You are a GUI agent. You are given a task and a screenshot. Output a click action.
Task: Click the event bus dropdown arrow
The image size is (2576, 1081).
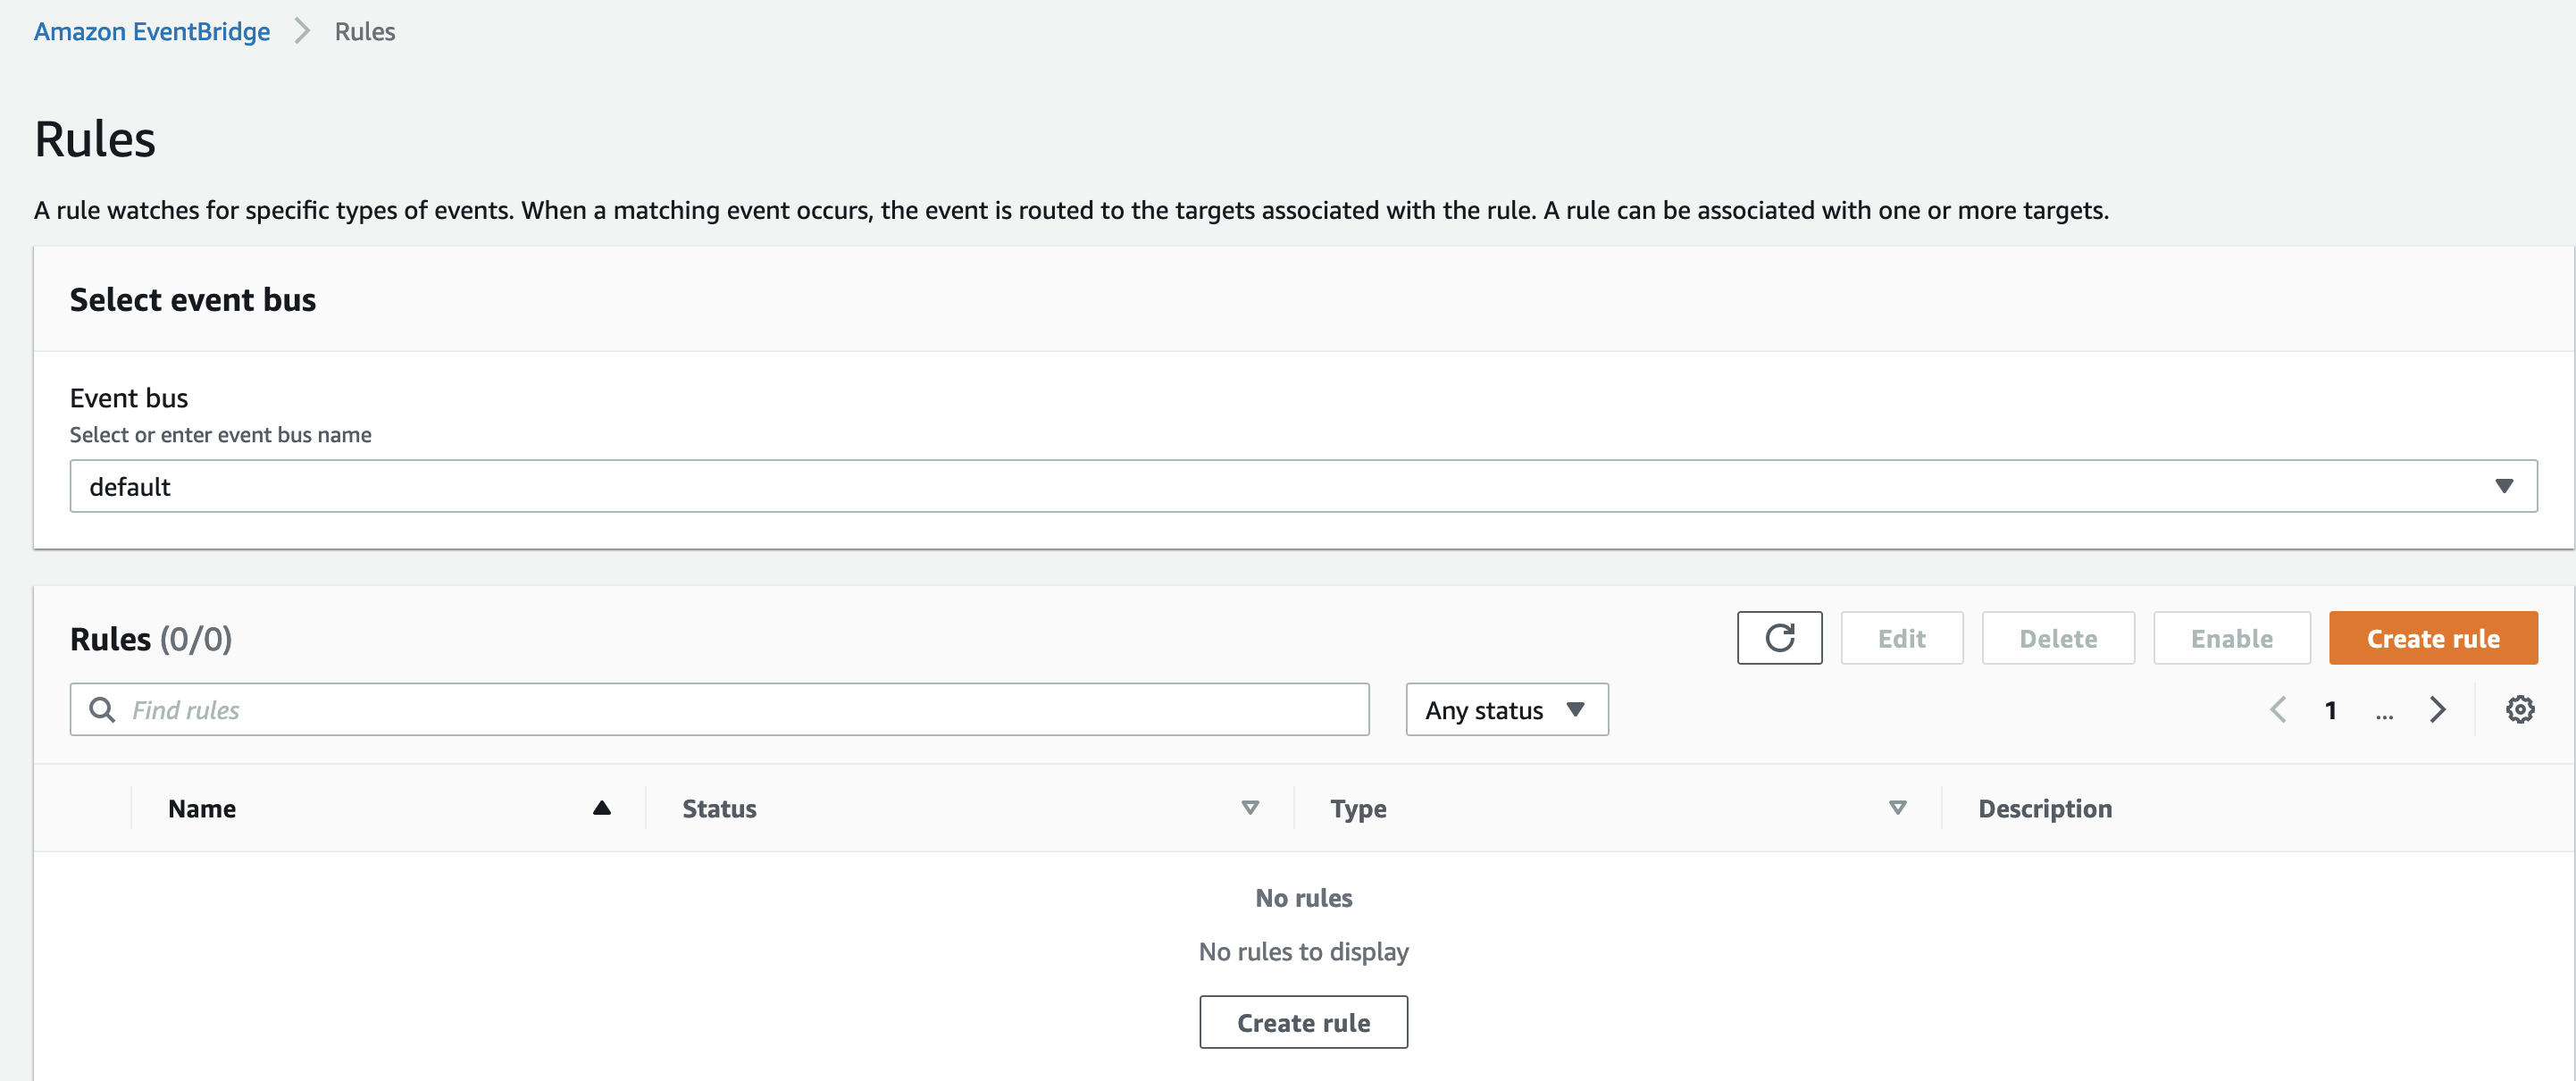pyautogui.click(x=2503, y=487)
